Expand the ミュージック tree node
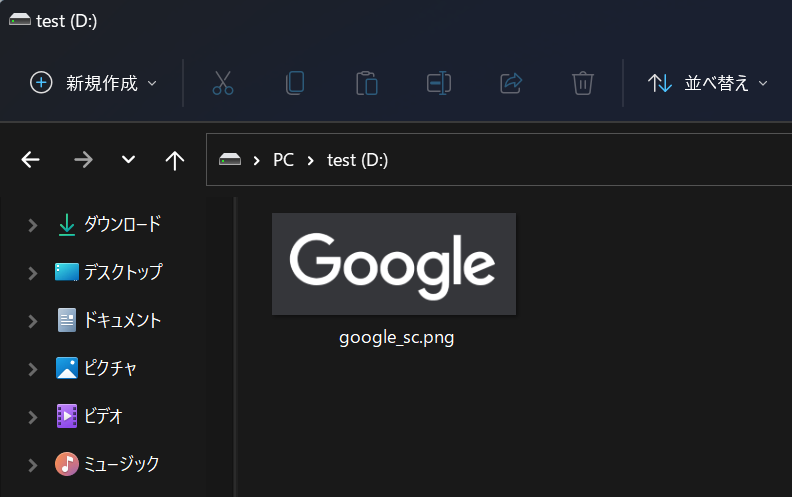Screen dimensions: 792x497 33,465
